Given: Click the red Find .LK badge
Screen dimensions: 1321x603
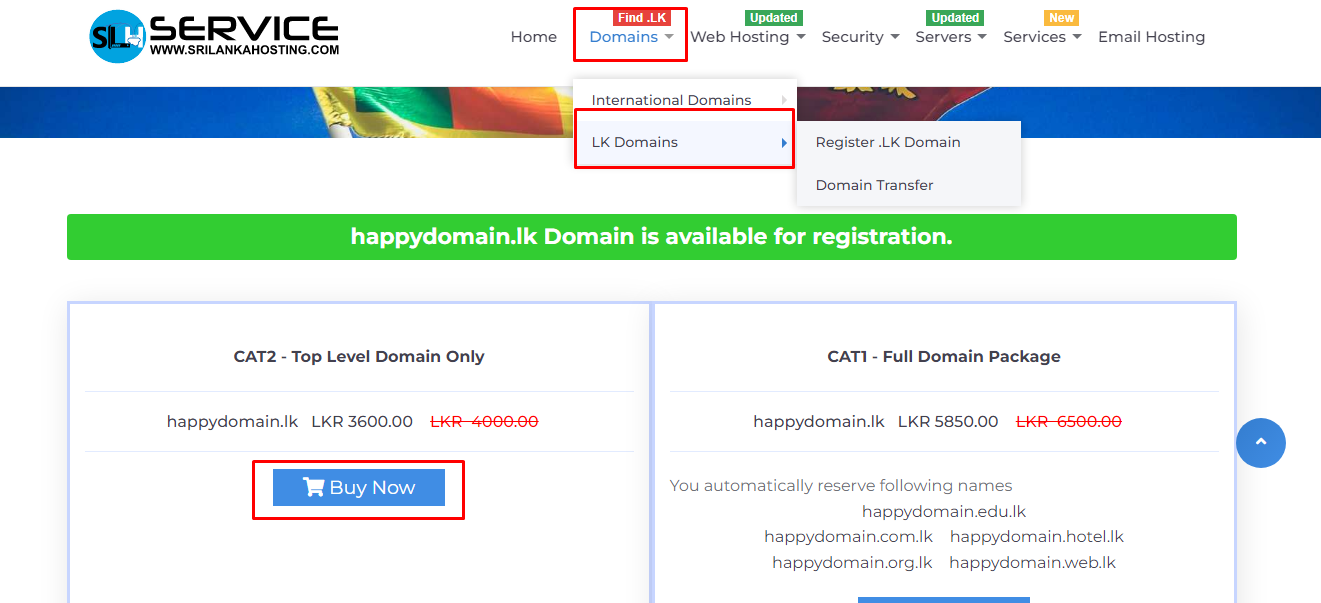Looking at the screenshot, I should tap(641, 18).
